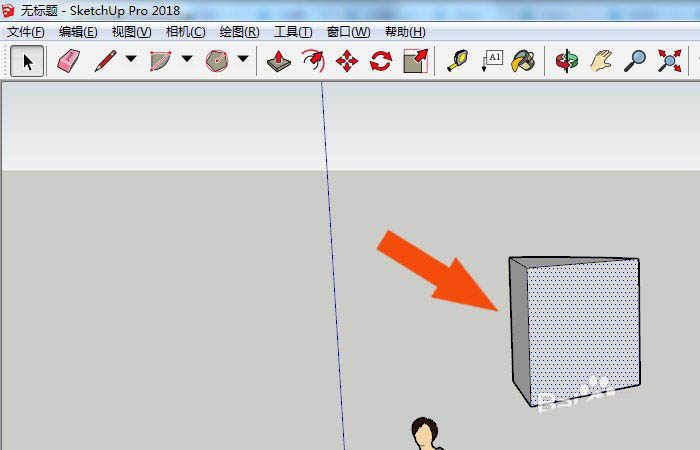
Task: Open the 相机(C) menu
Action: click(186, 32)
